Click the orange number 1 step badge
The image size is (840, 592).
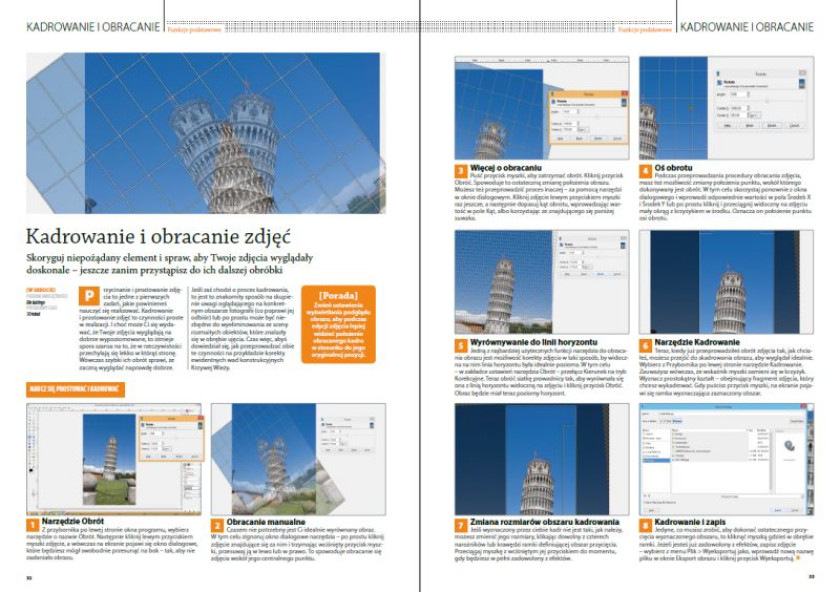[33, 526]
